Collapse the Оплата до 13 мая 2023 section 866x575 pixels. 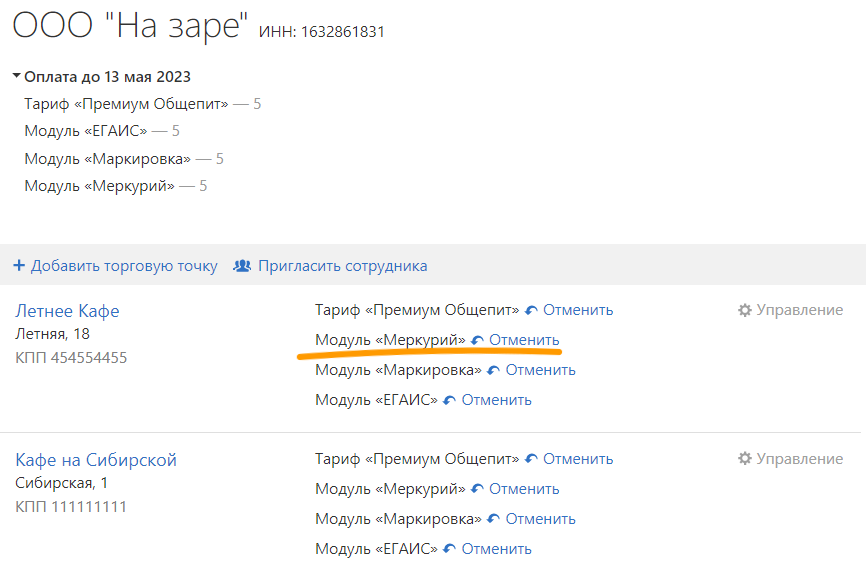tap(17, 76)
